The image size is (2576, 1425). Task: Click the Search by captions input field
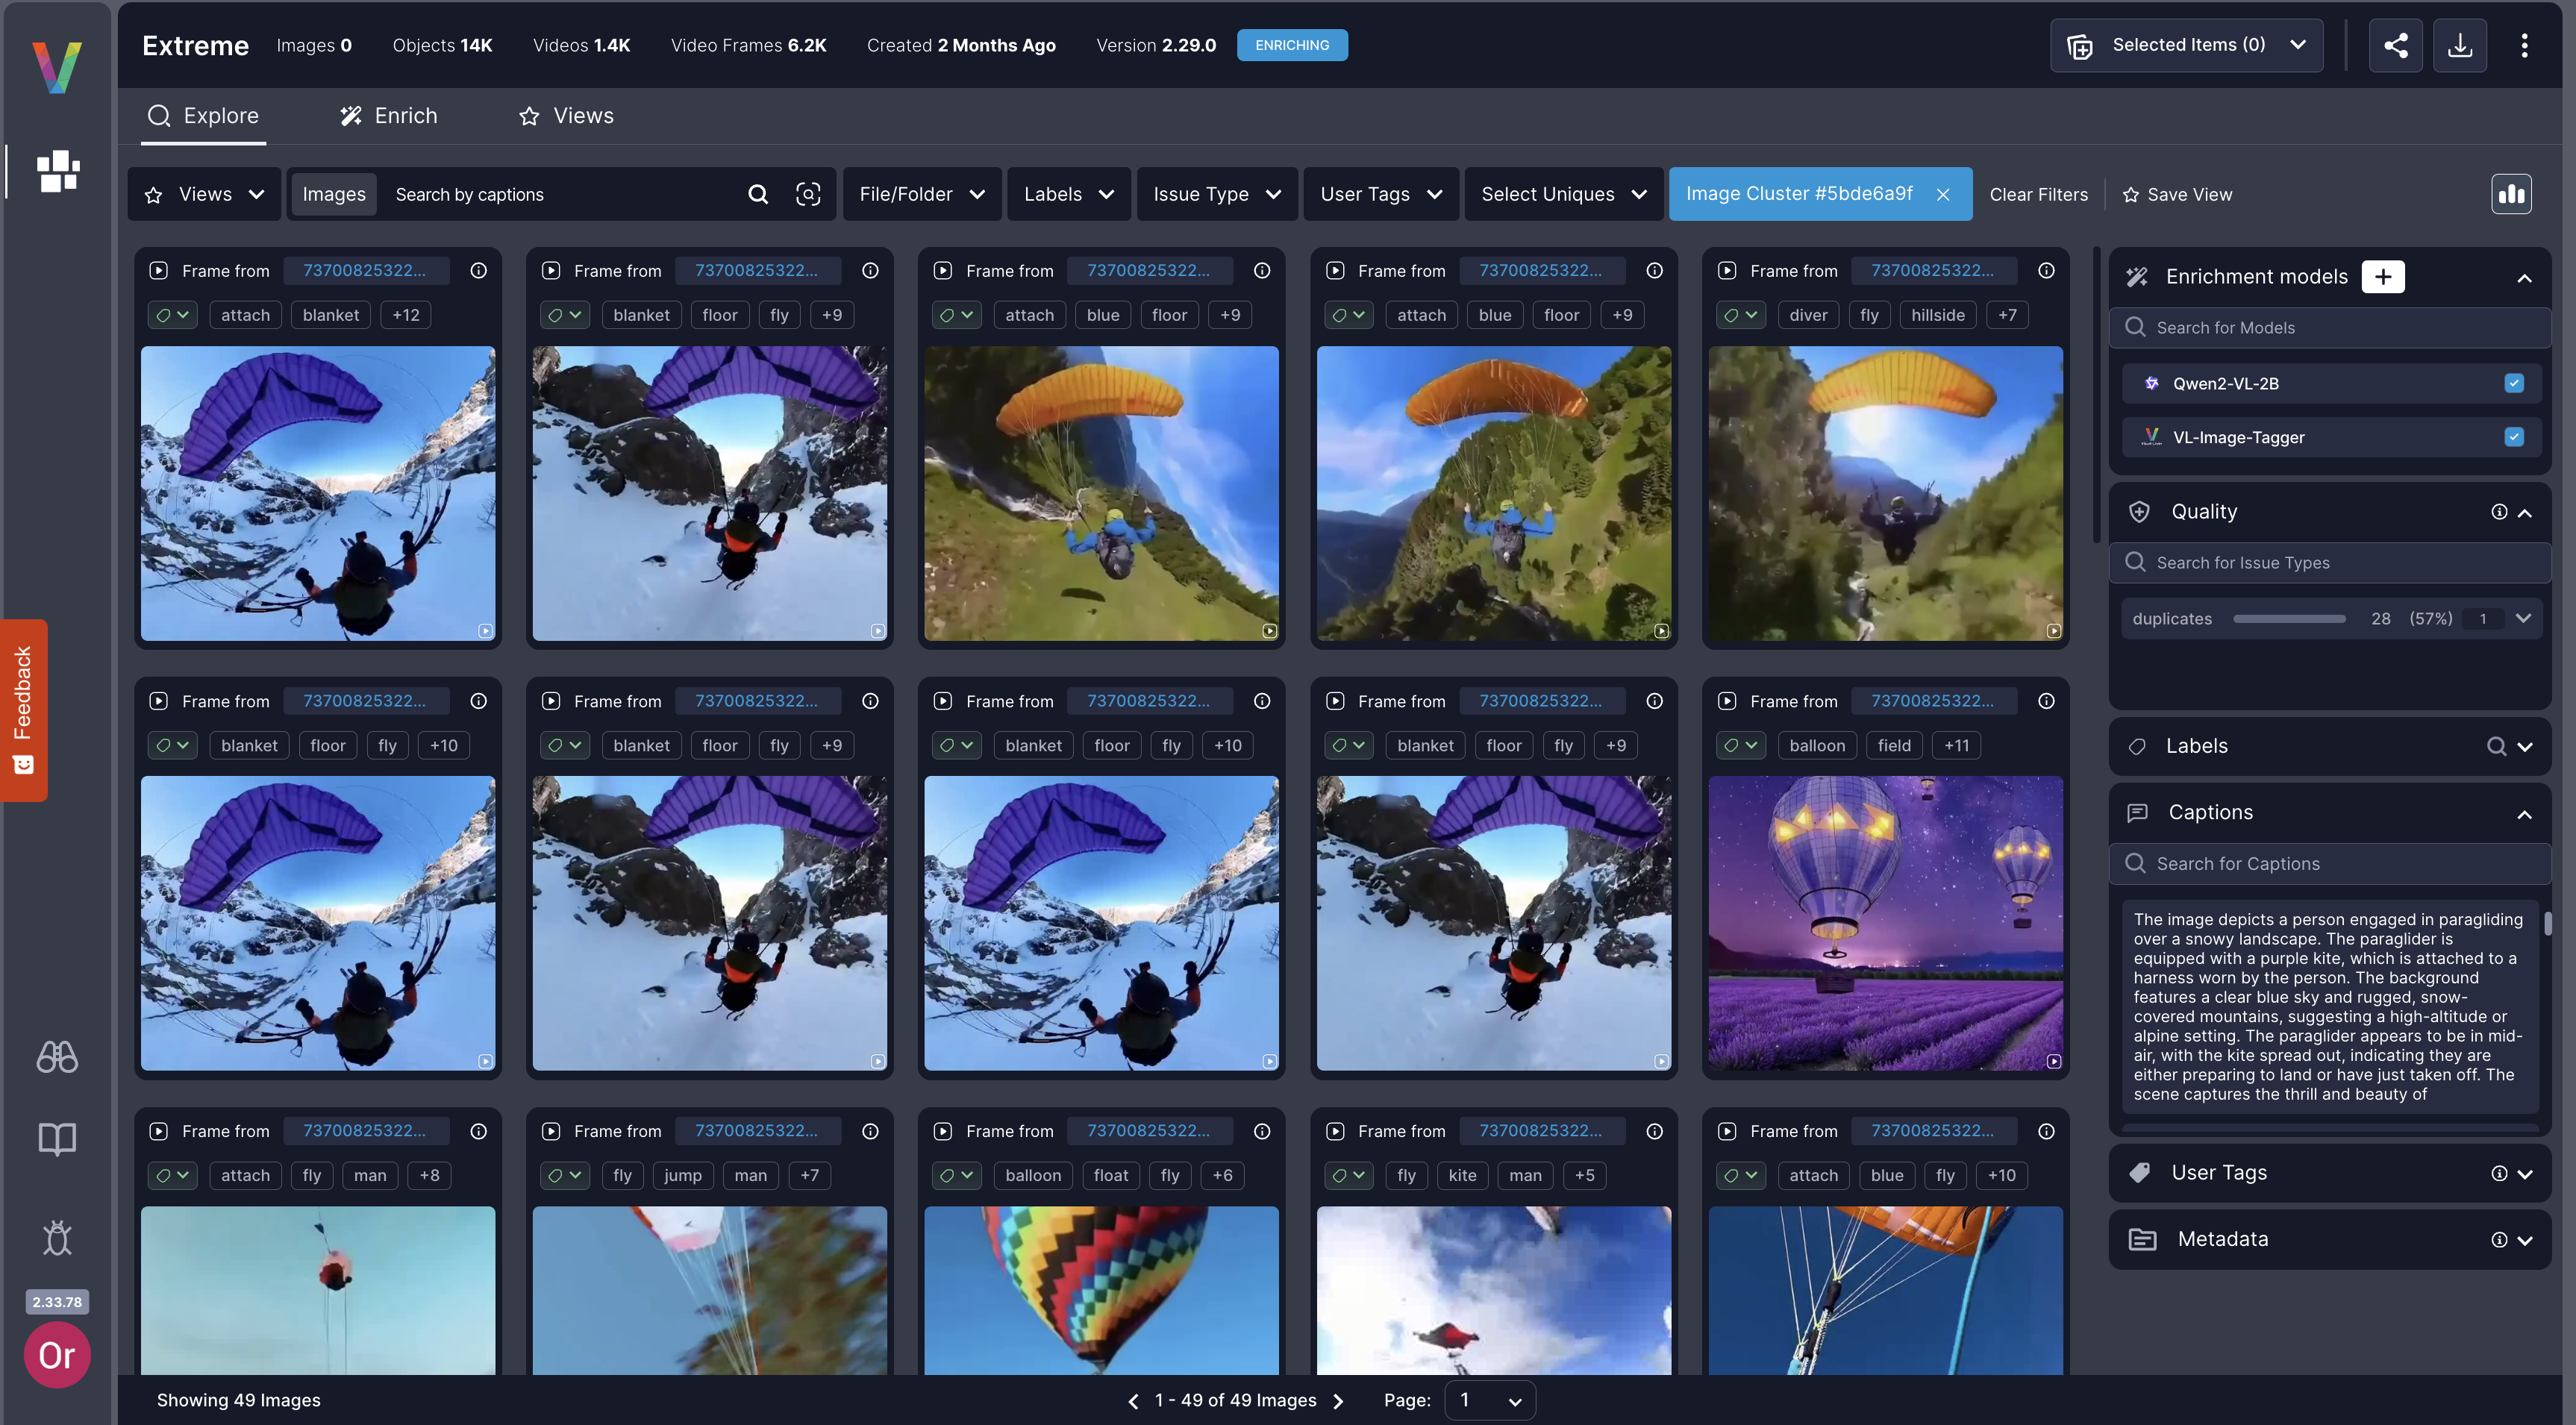(x=561, y=194)
